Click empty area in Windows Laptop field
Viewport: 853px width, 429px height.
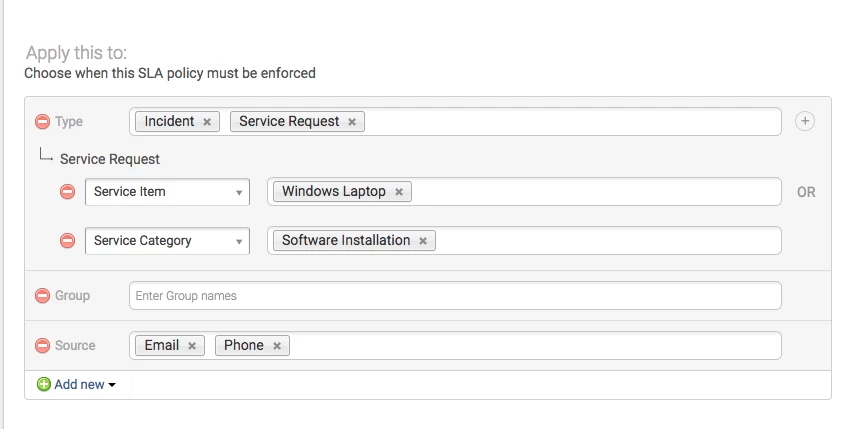[x=596, y=192]
